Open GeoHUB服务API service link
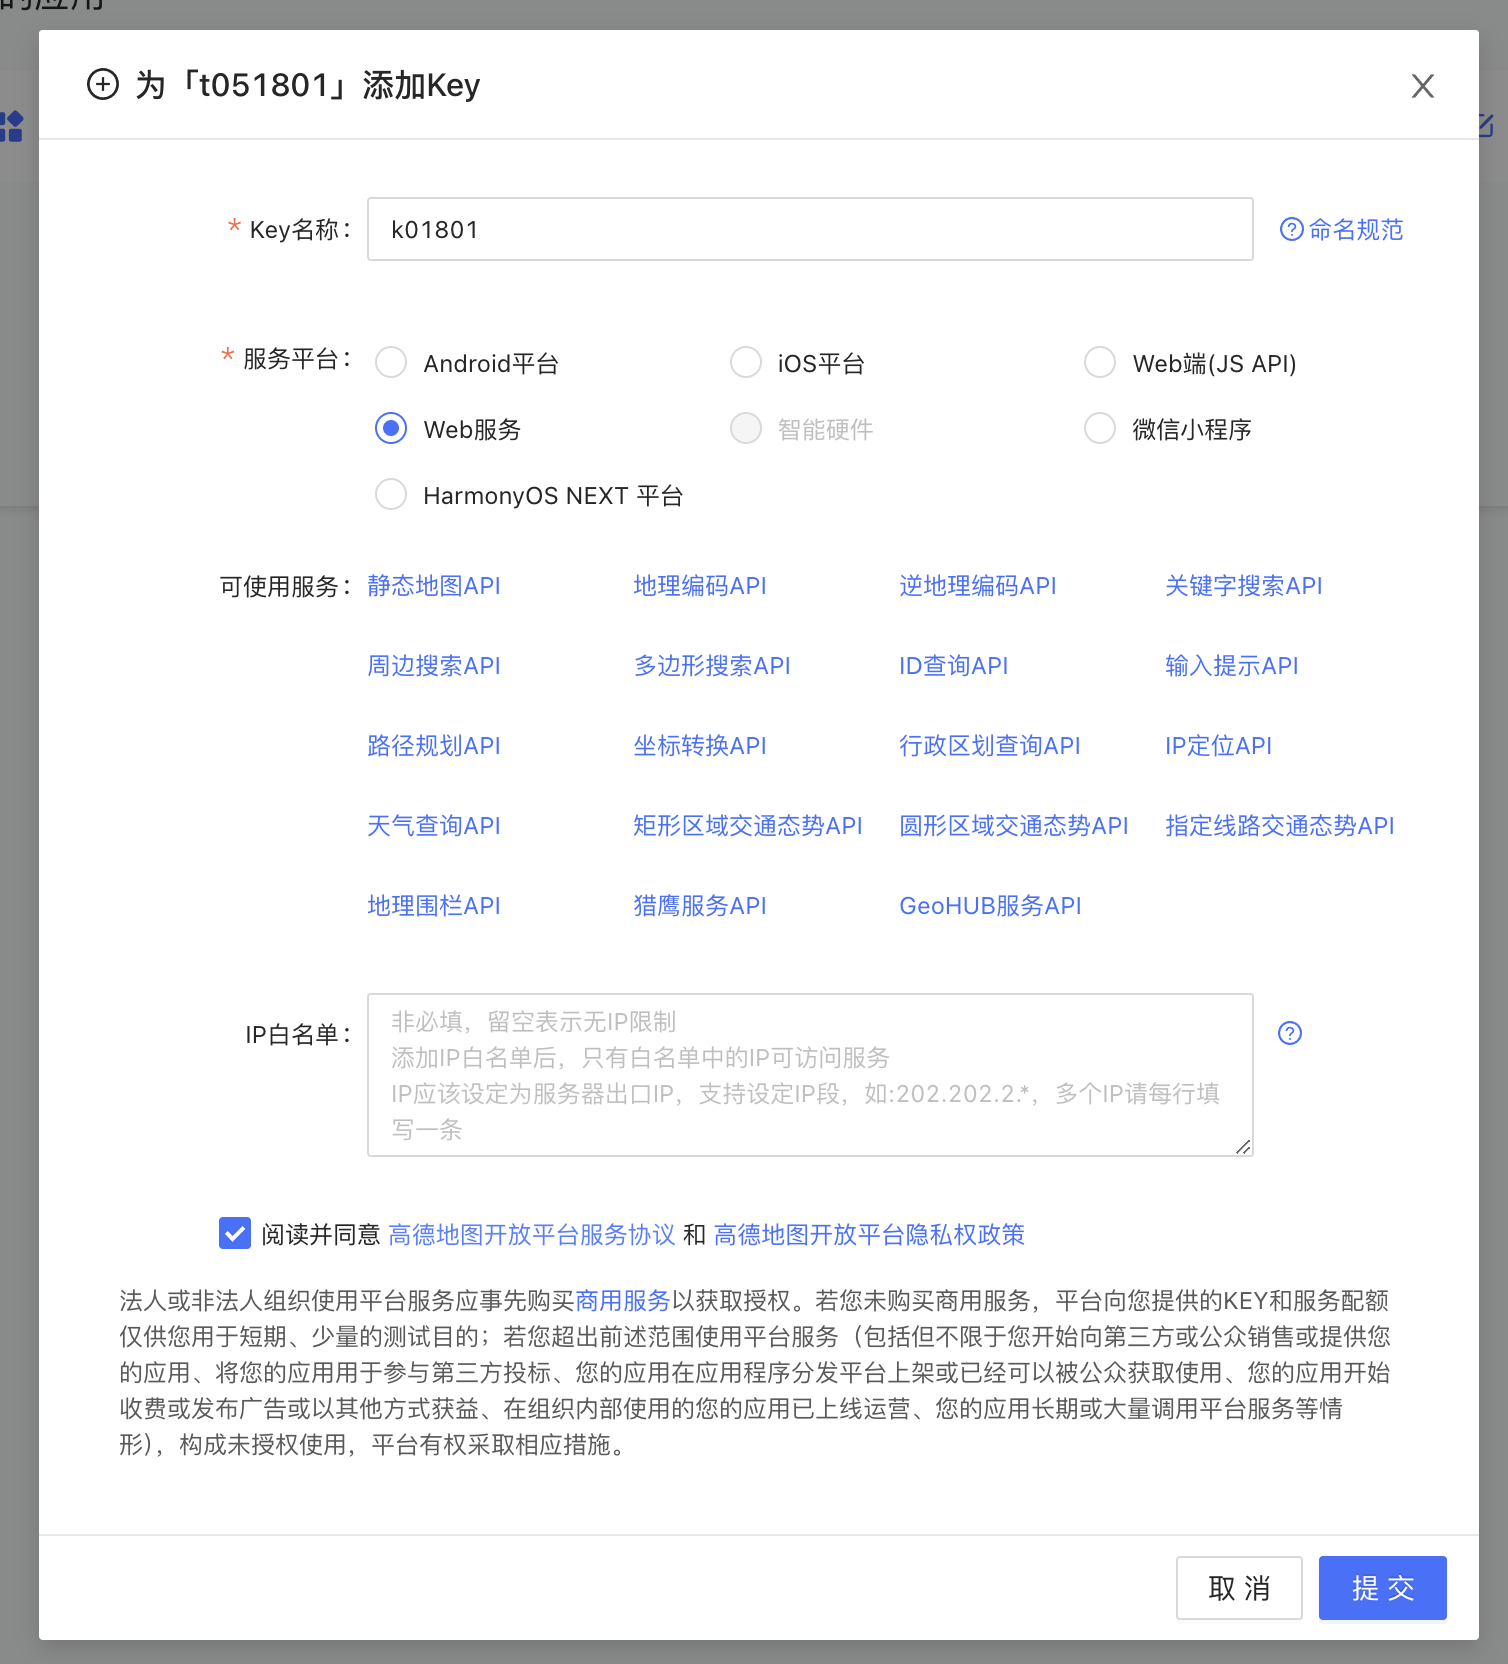Screen dimensions: 1508x1664 pos(991,906)
